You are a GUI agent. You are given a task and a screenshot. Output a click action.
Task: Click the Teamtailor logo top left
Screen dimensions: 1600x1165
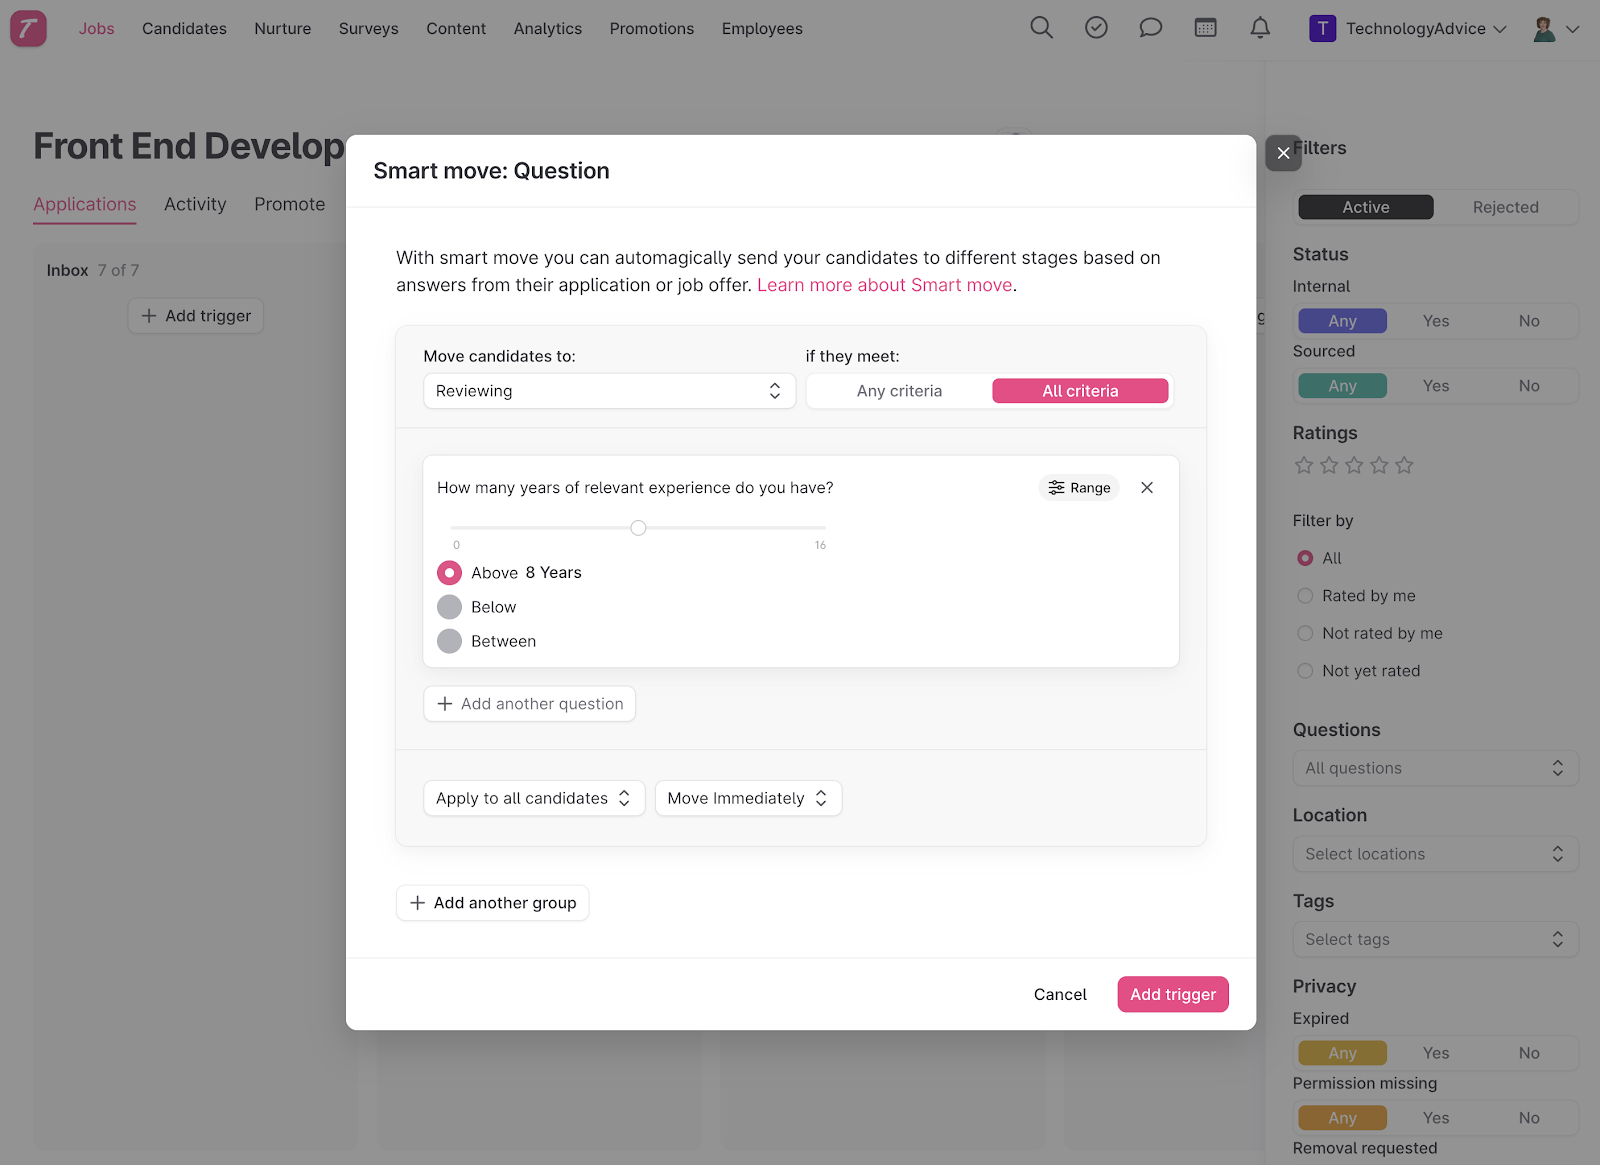(27, 28)
